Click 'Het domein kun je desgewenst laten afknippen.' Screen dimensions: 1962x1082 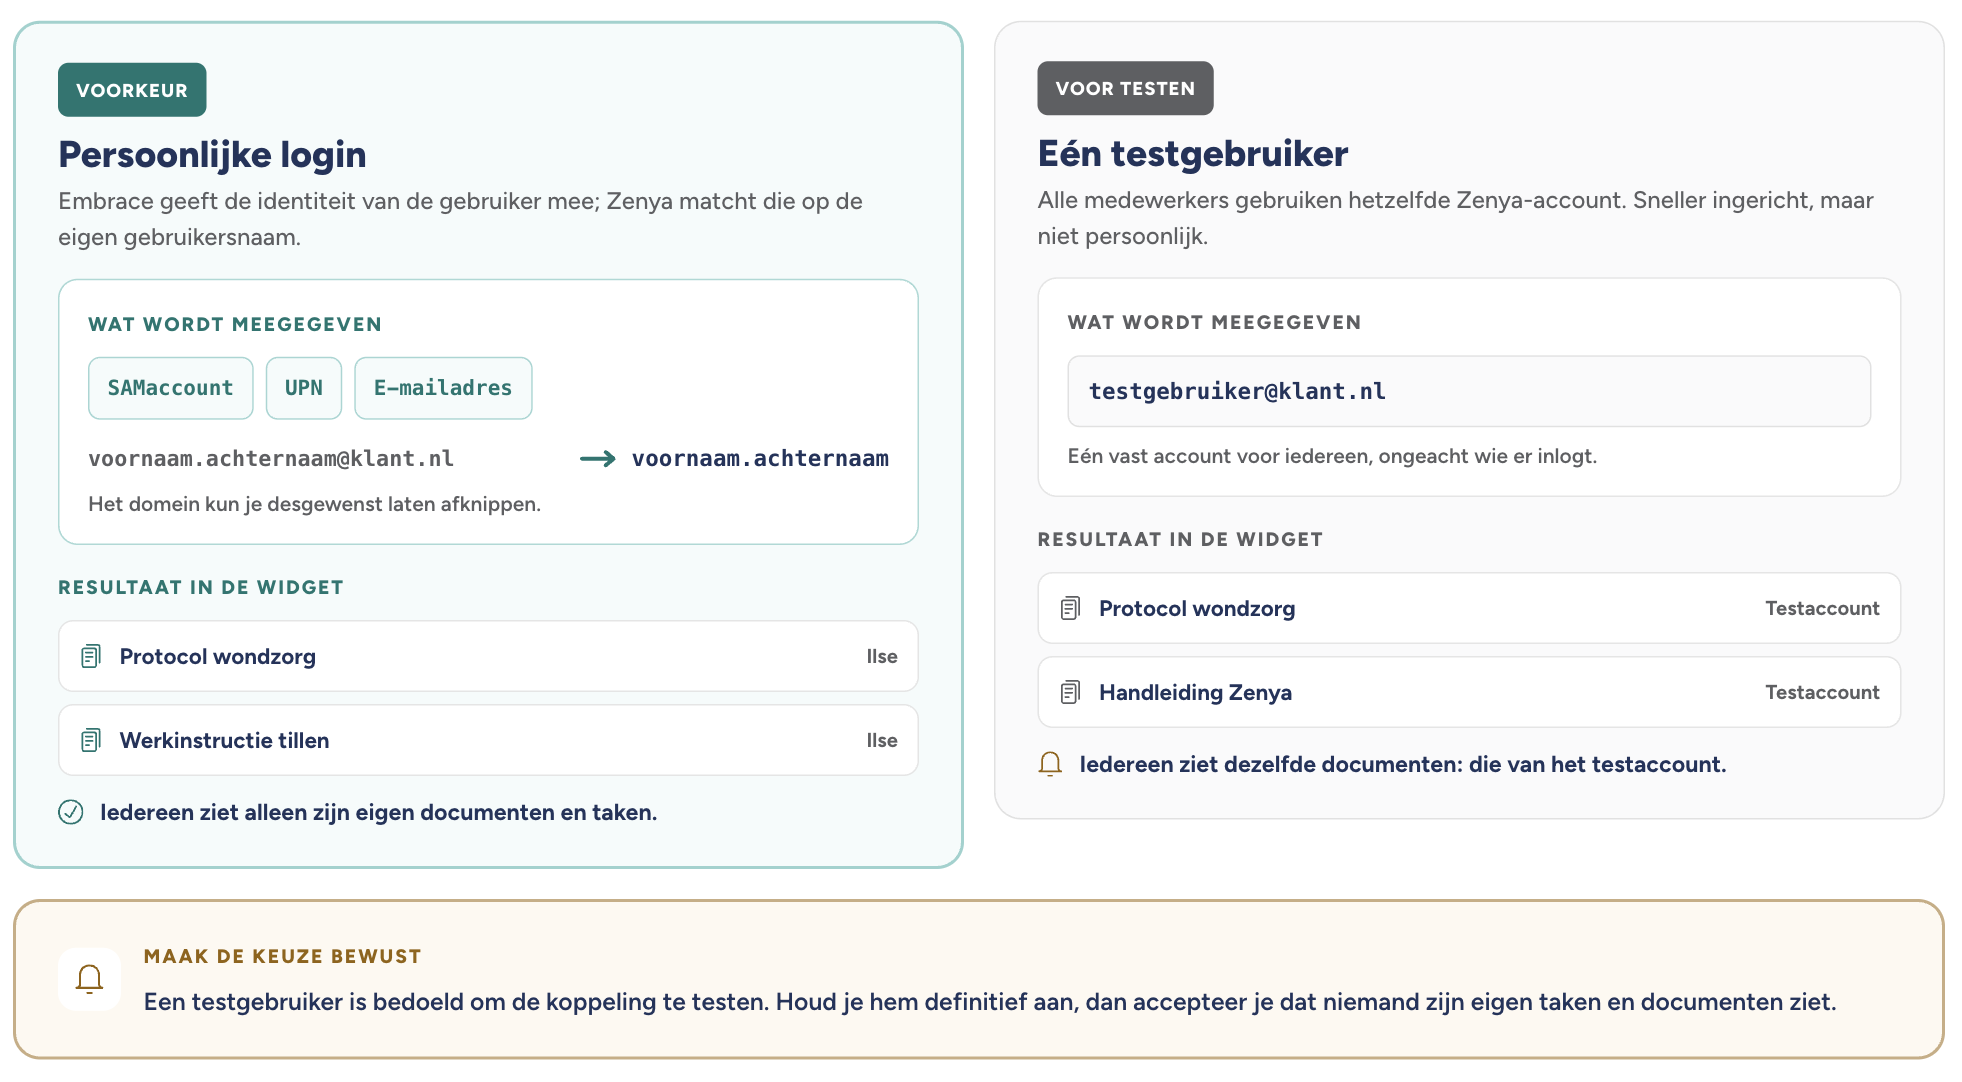(314, 504)
